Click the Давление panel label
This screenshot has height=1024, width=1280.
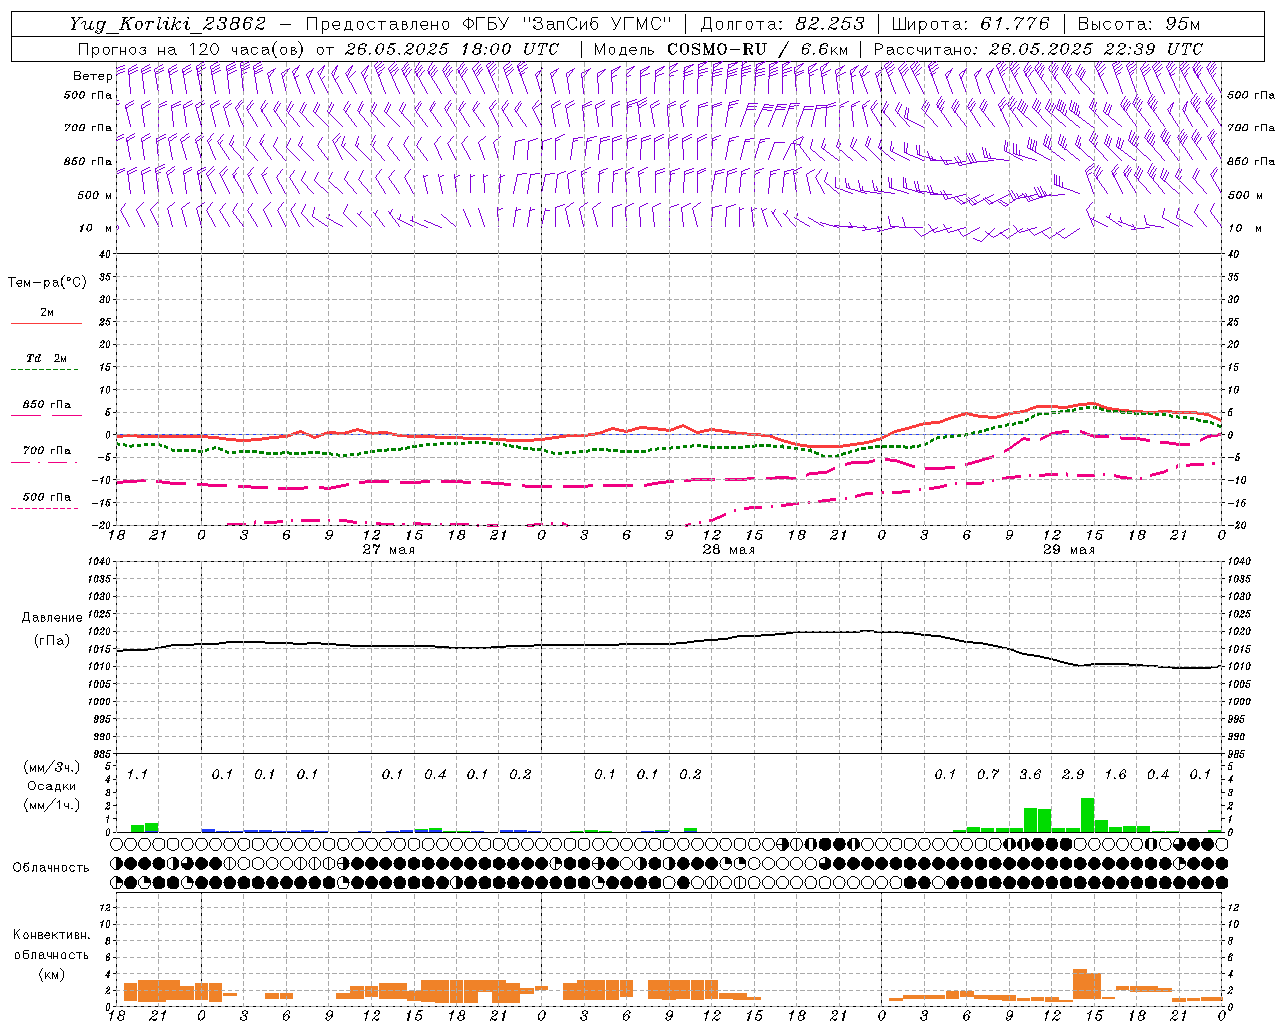(x=52, y=618)
